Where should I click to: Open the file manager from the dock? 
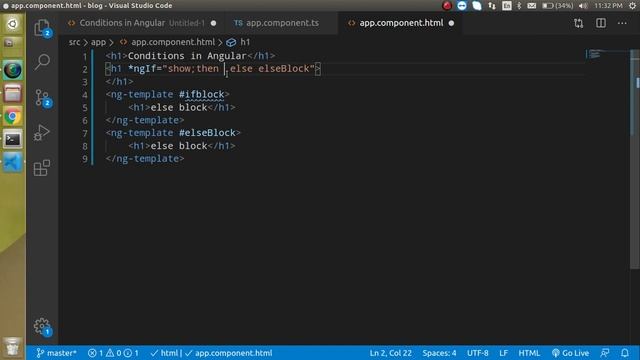click(13, 93)
